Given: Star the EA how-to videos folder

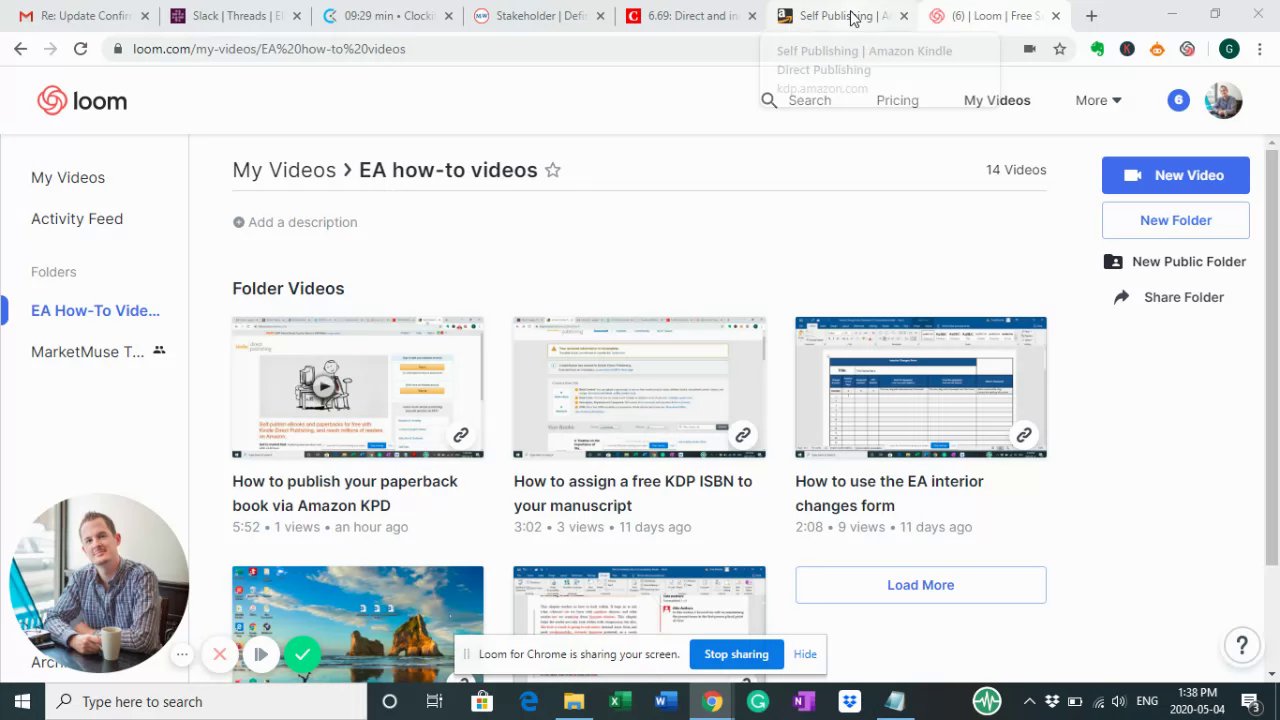Looking at the screenshot, I should [552, 170].
